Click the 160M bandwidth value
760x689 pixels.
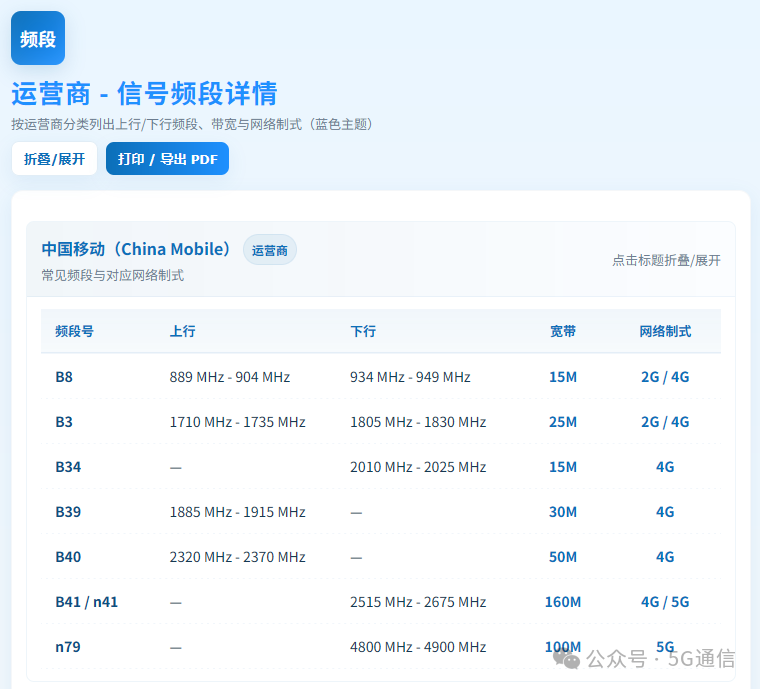pos(563,602)
